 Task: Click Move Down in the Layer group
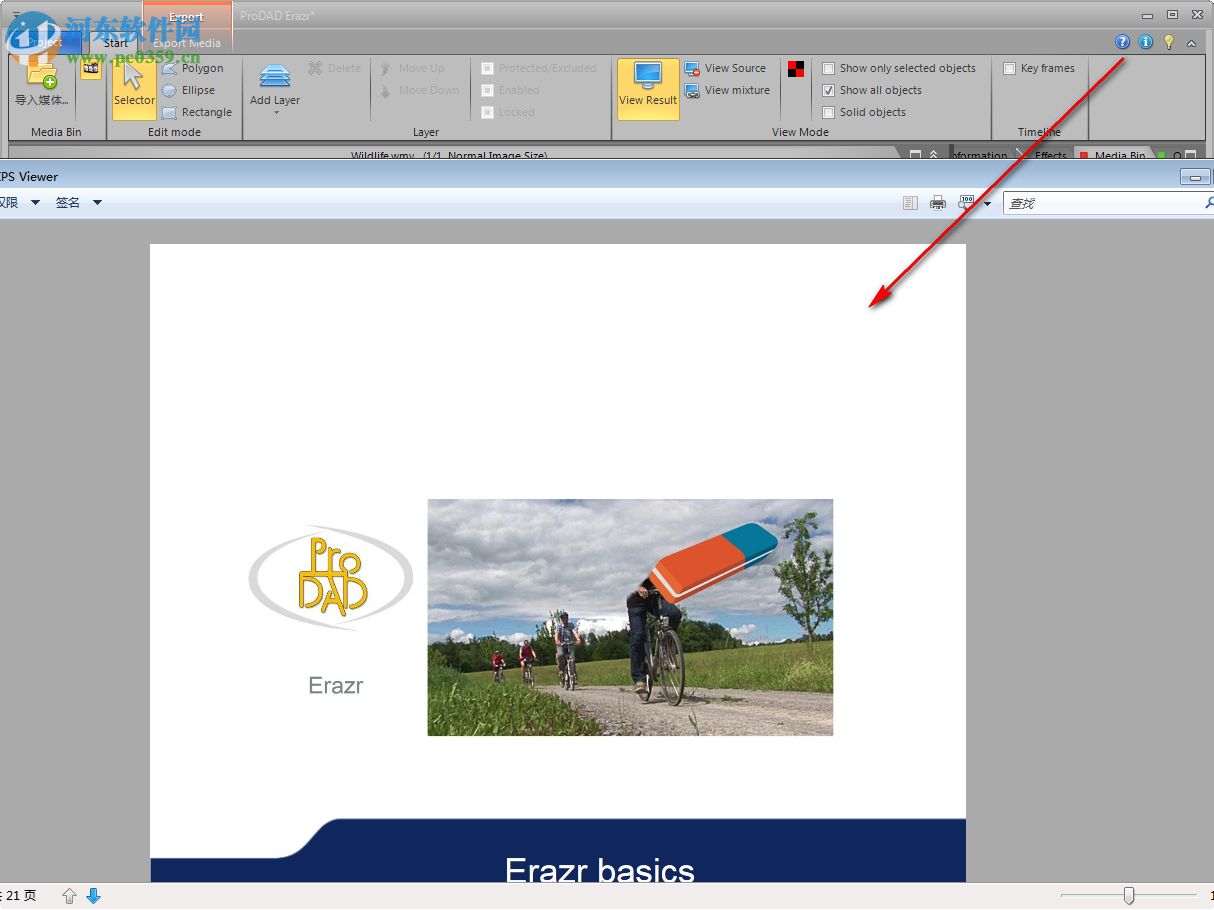click(418, 90)
